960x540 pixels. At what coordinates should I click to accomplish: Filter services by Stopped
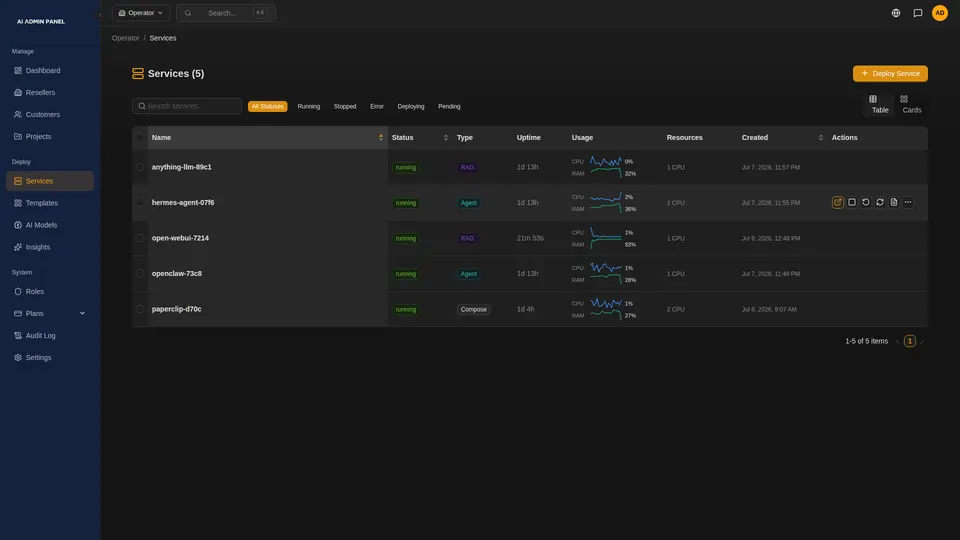[345, 107]
